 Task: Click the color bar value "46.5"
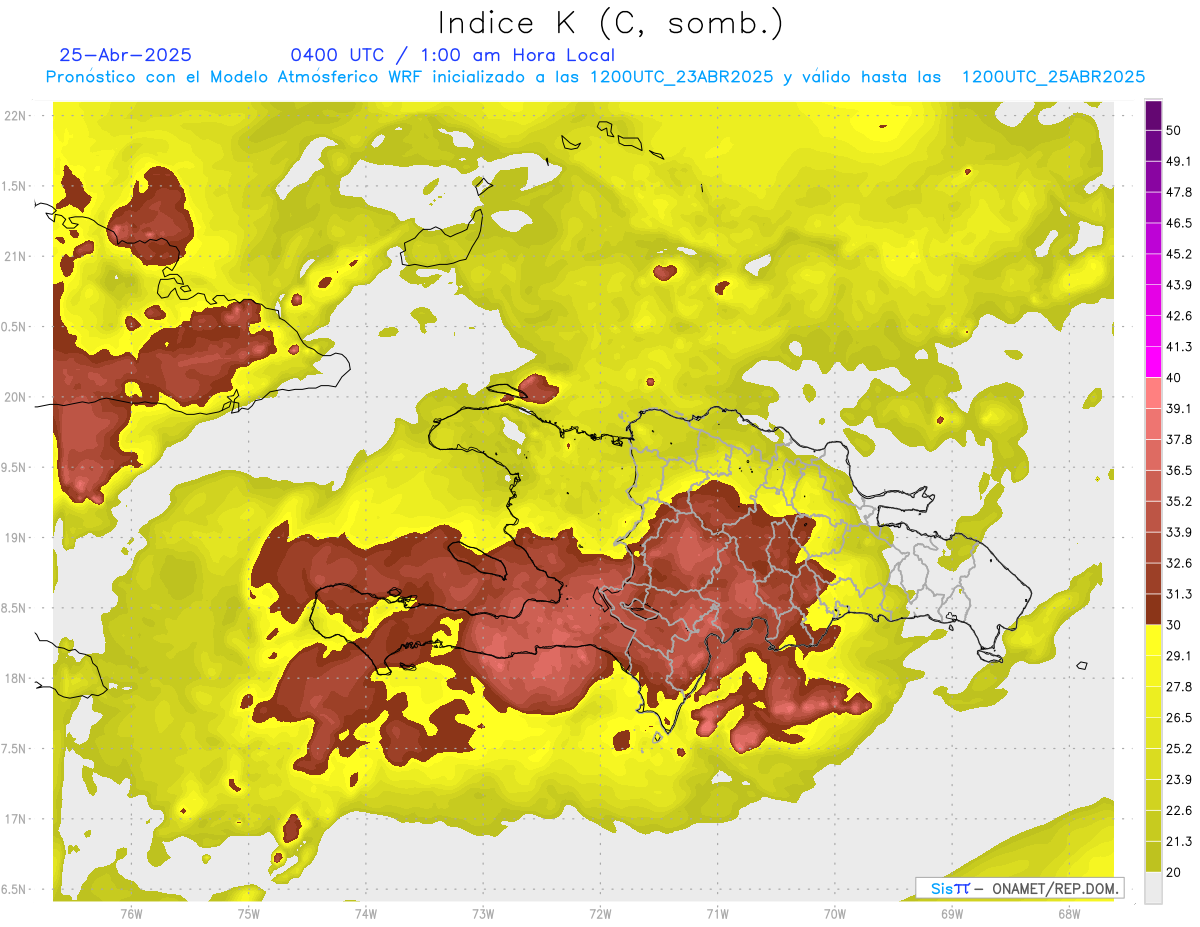tap(1179, 223)
